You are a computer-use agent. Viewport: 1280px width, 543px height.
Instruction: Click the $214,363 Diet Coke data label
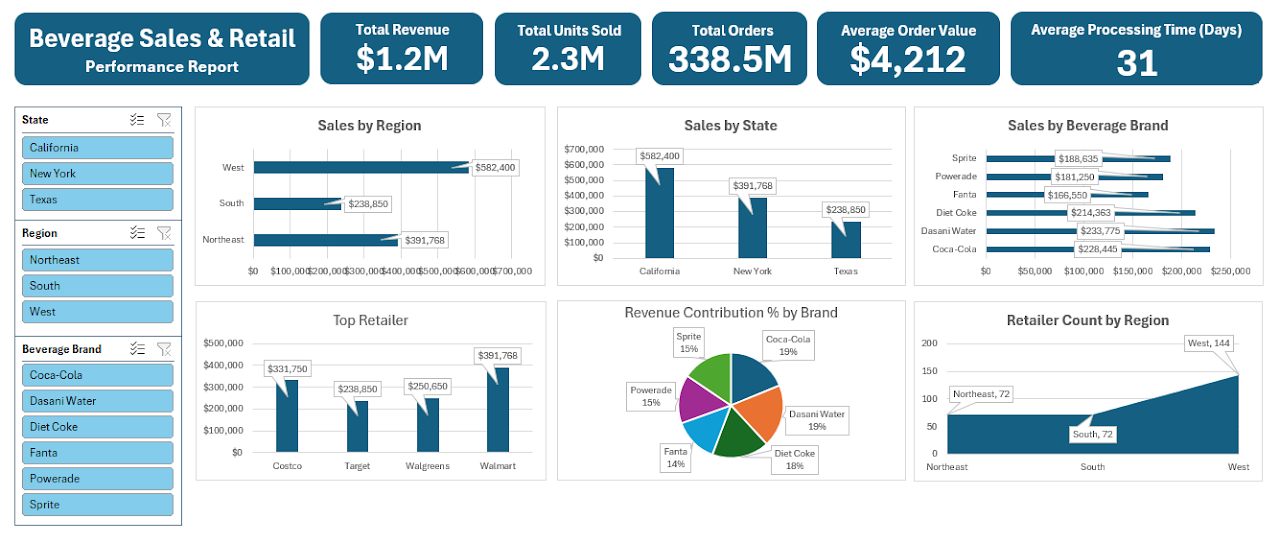pyautogui.click(x=1092, y=212)
